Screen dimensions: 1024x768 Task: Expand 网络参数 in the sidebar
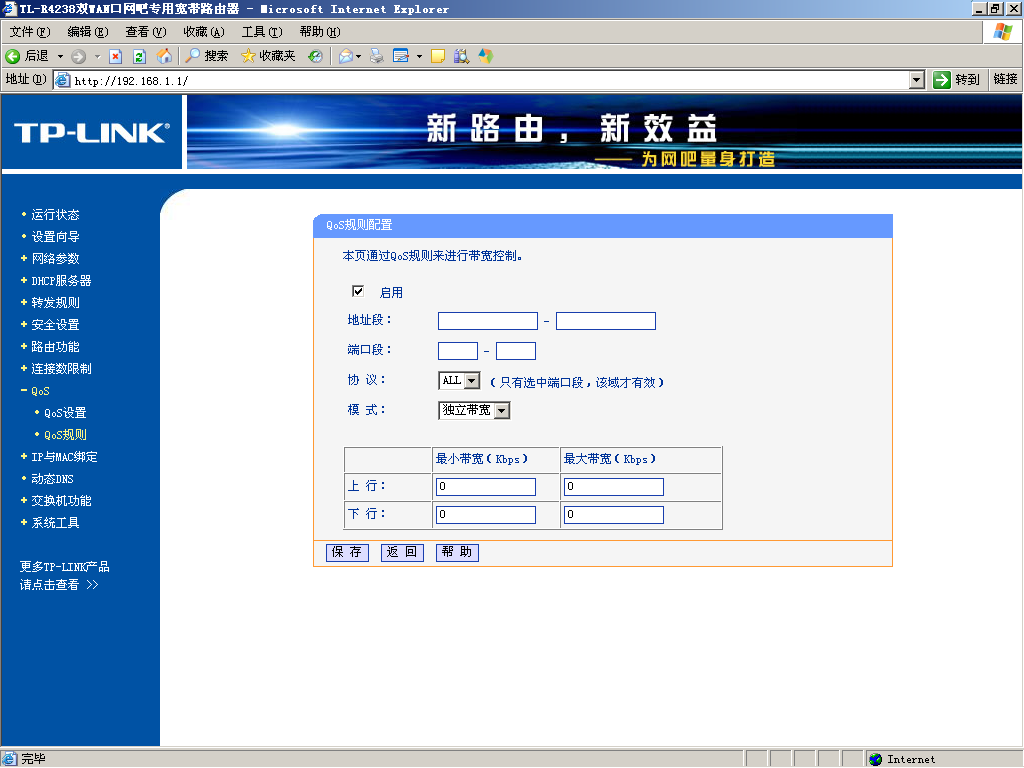click(24, 259)
